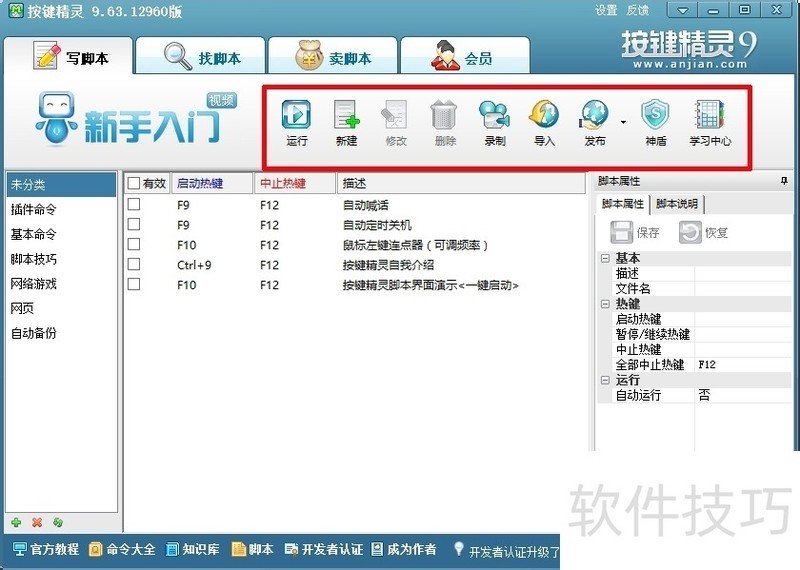Click the 描述 property value field

point(743,274)
